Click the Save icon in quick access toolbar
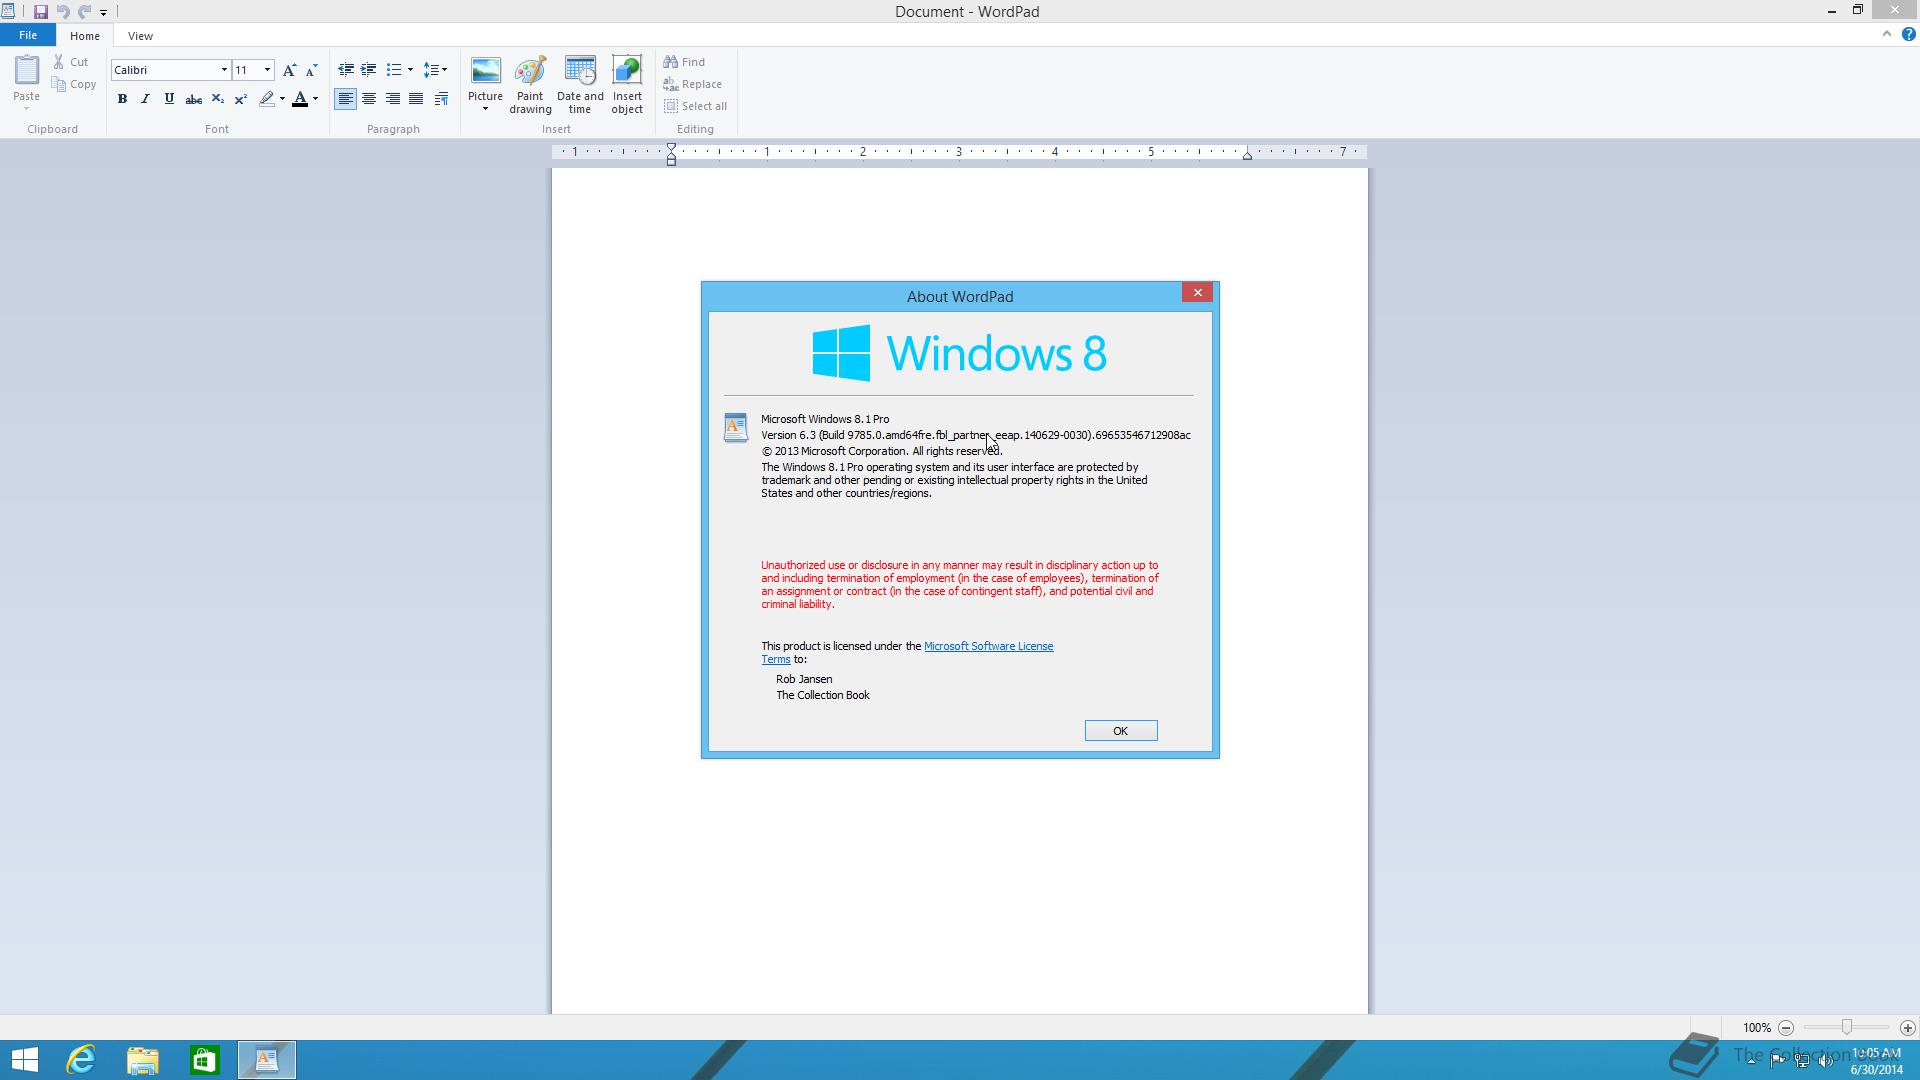The width and height of the screenshot is (1920, 1080). coord(41,12)
